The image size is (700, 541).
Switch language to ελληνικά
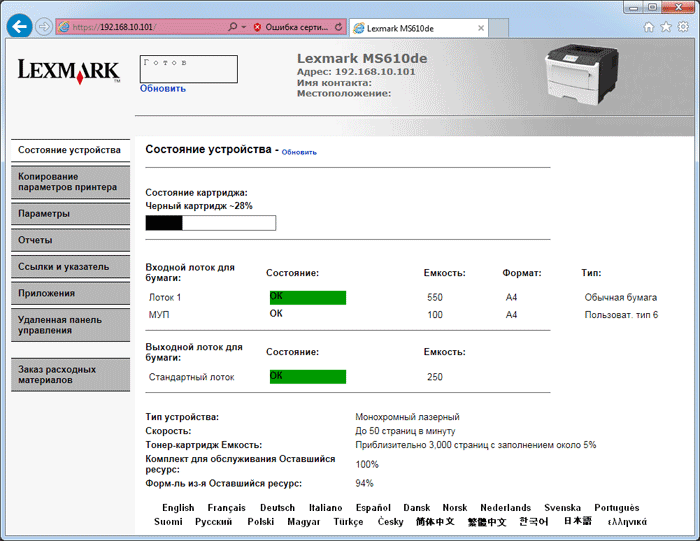[627, 521]
